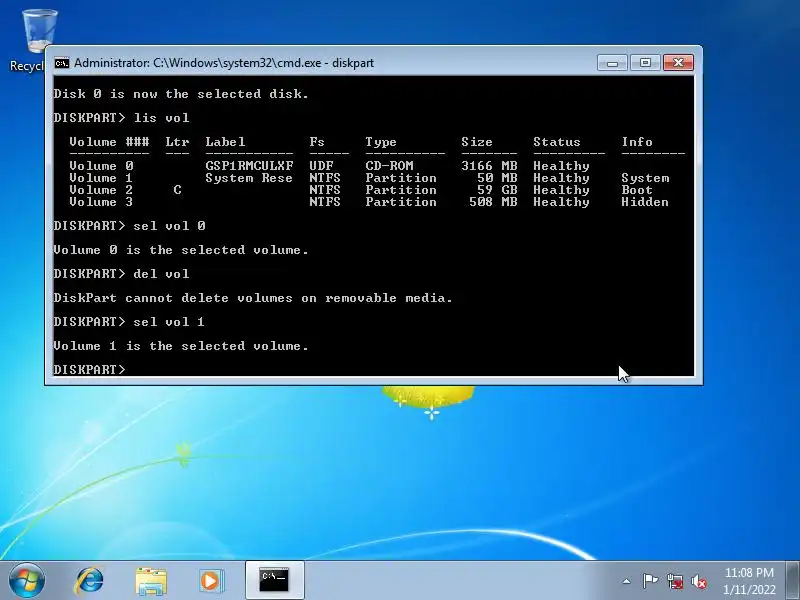800x600 pixels.
Task: Click the 'Volume 2' row label
Action: [101, 190]
